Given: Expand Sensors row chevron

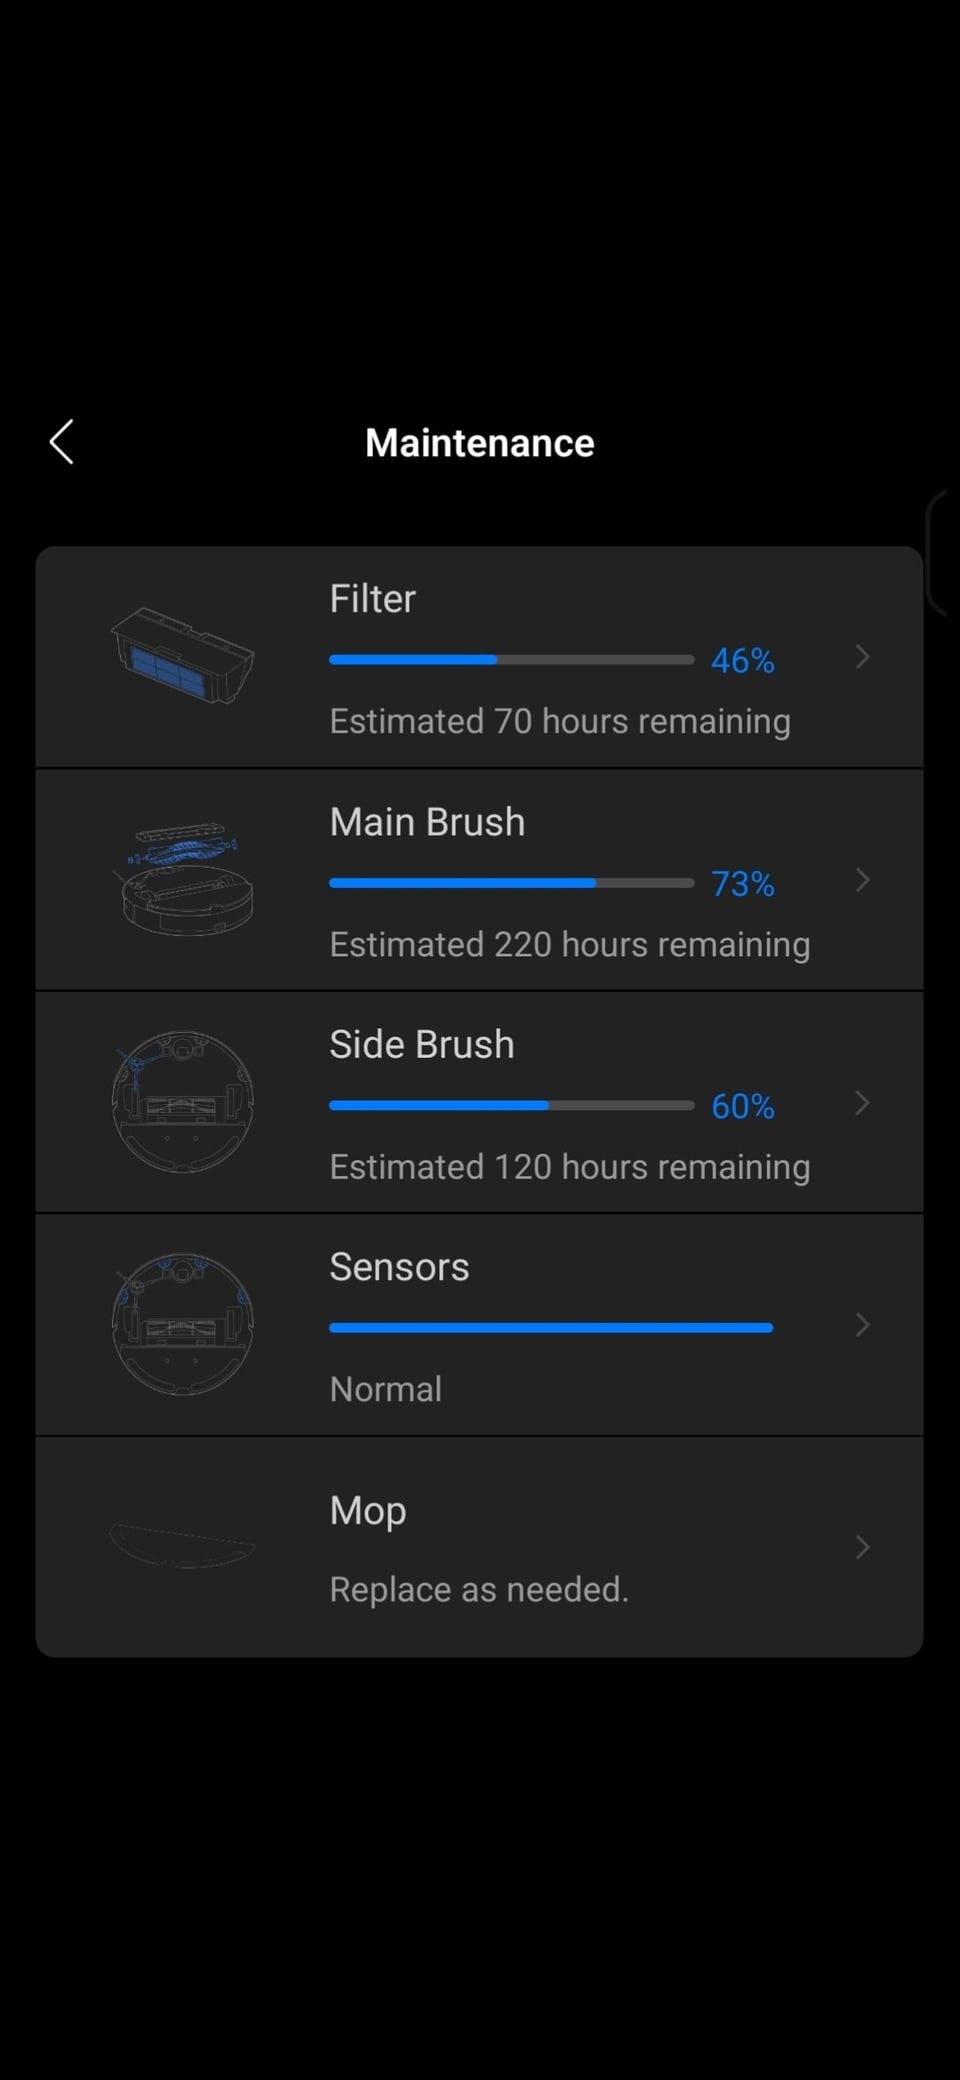Looking at the screenshot, I should [862, 1325].
